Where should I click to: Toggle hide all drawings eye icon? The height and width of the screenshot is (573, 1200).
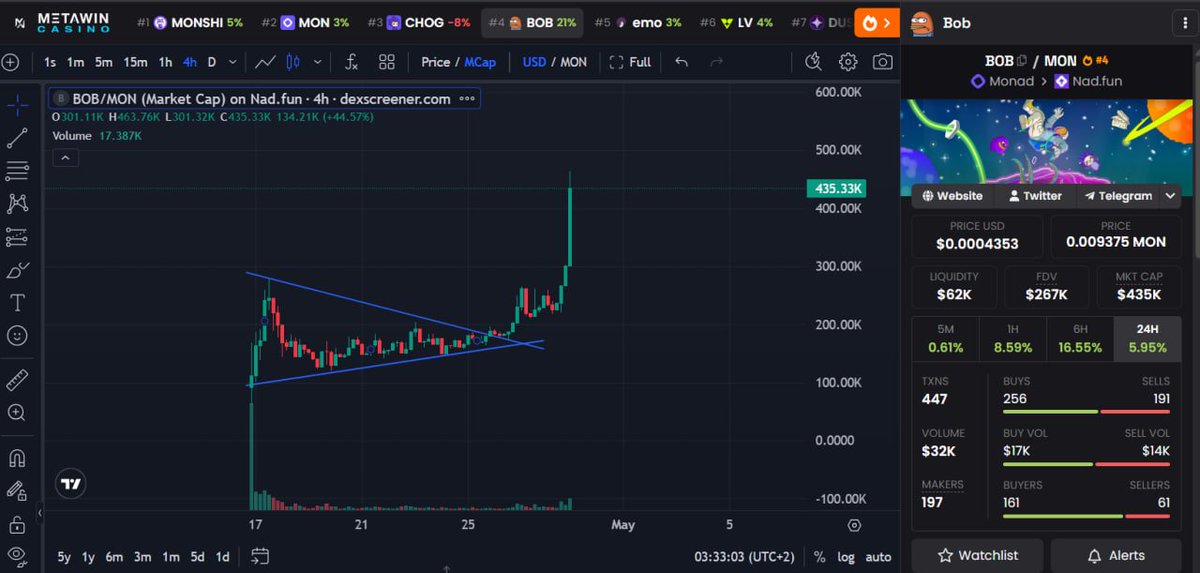pyautogui.click(x=17, y=555)
